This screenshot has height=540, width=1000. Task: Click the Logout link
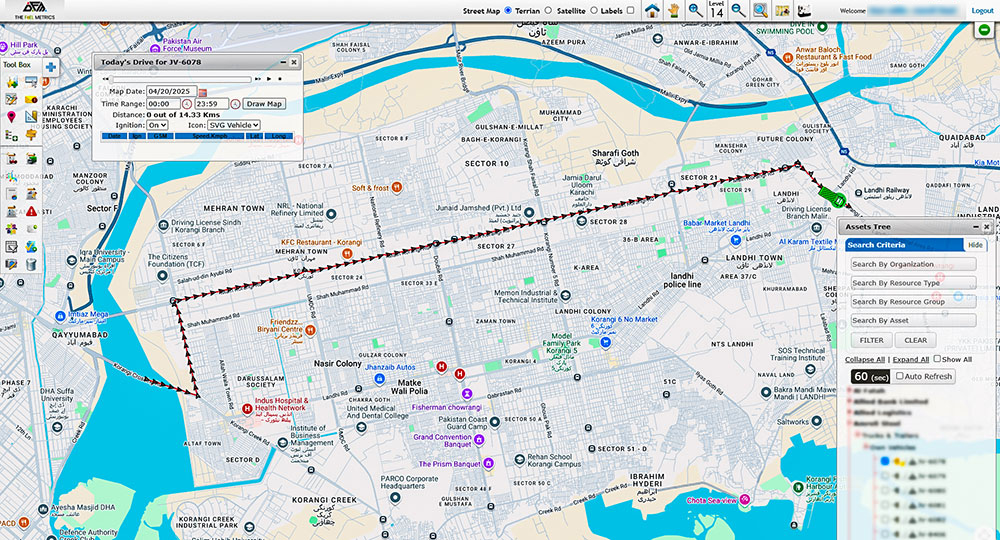pos(982,10)
